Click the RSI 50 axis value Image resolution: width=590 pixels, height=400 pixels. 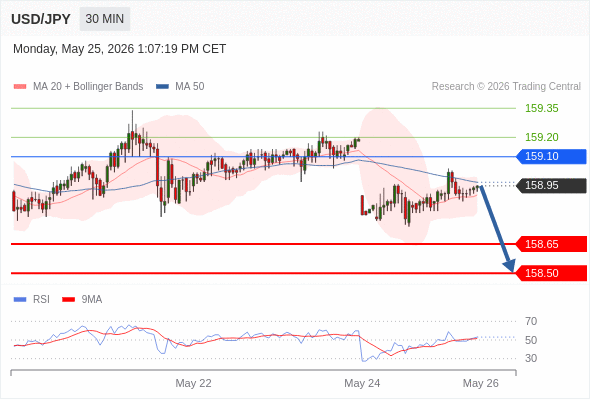(x=531, y=340)
